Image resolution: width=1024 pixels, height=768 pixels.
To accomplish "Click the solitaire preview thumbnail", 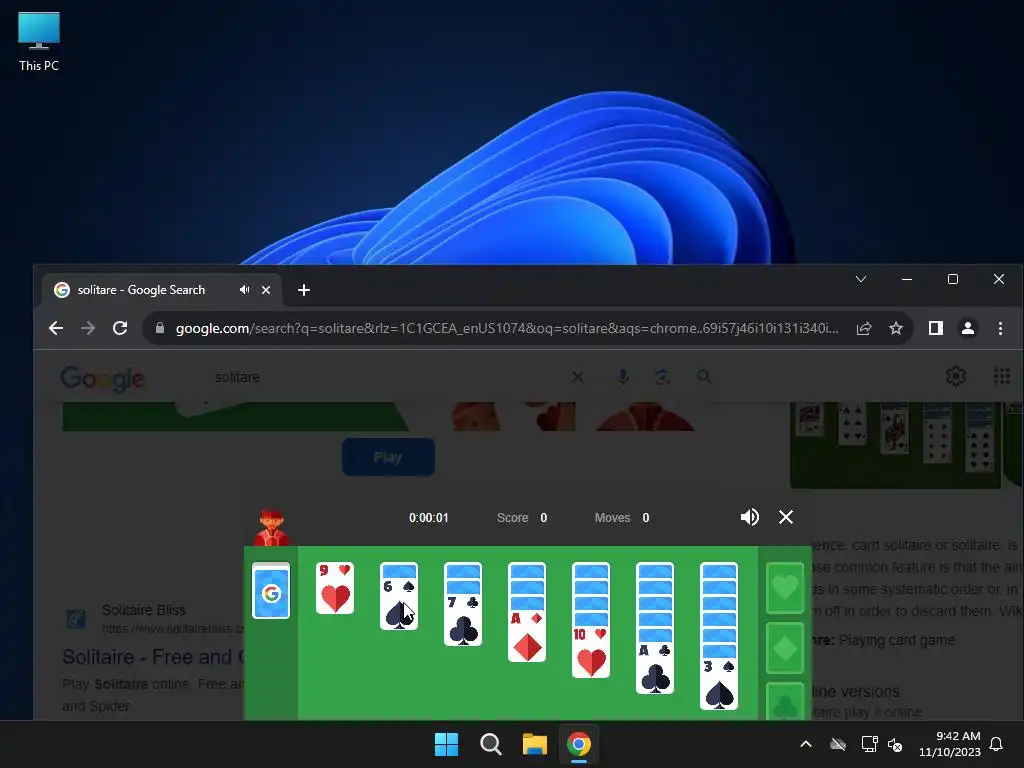I will 896,445.
